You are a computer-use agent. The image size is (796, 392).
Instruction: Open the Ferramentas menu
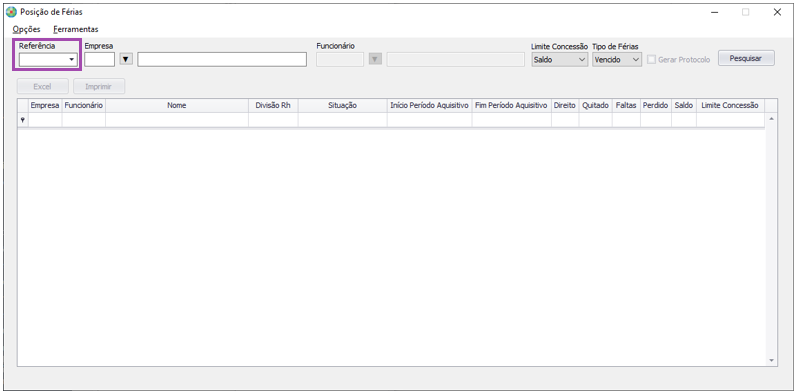(76, 29)
